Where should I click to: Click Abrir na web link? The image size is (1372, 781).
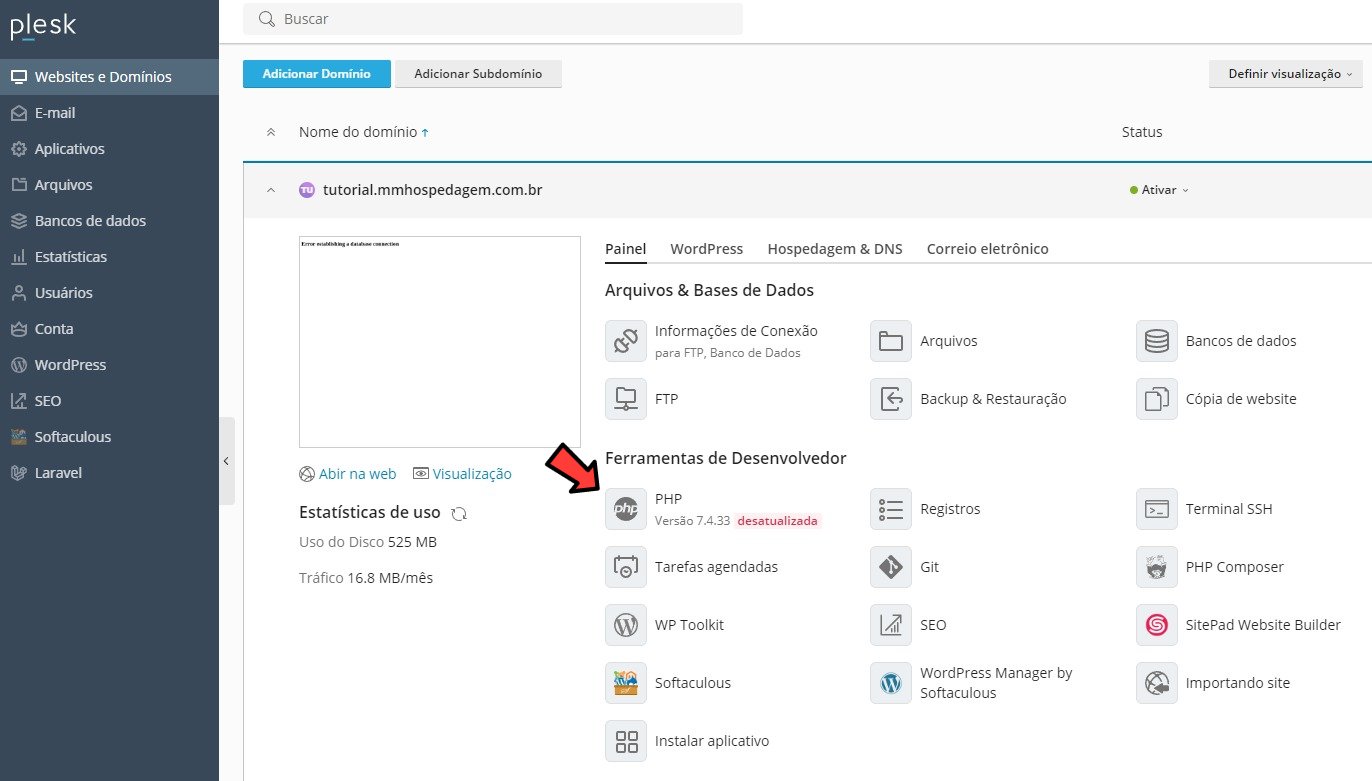(x=348, y=474)
